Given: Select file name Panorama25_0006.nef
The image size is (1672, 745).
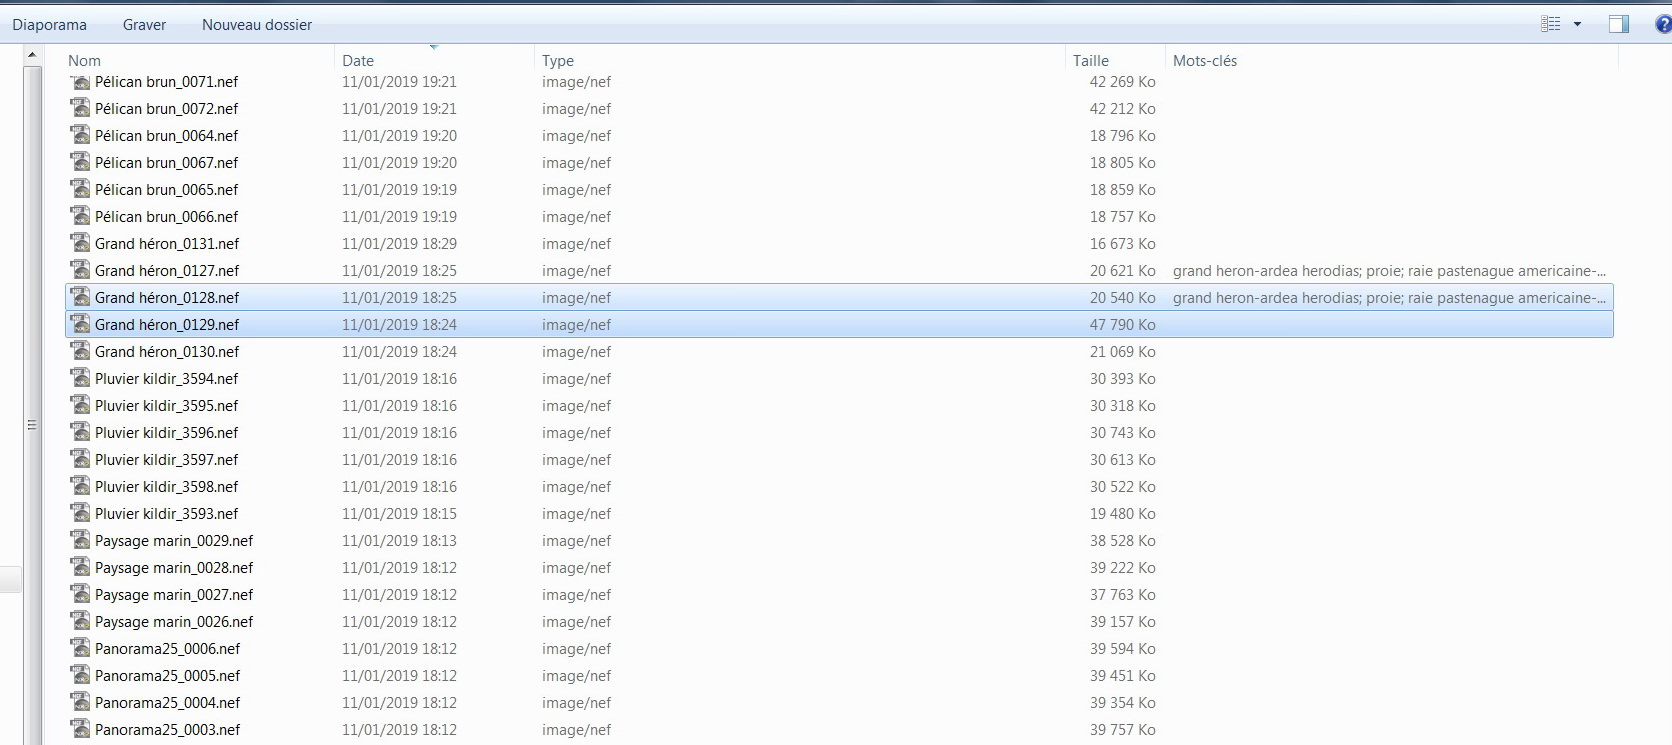Looking at the screenshot, I should coord(167,648).
